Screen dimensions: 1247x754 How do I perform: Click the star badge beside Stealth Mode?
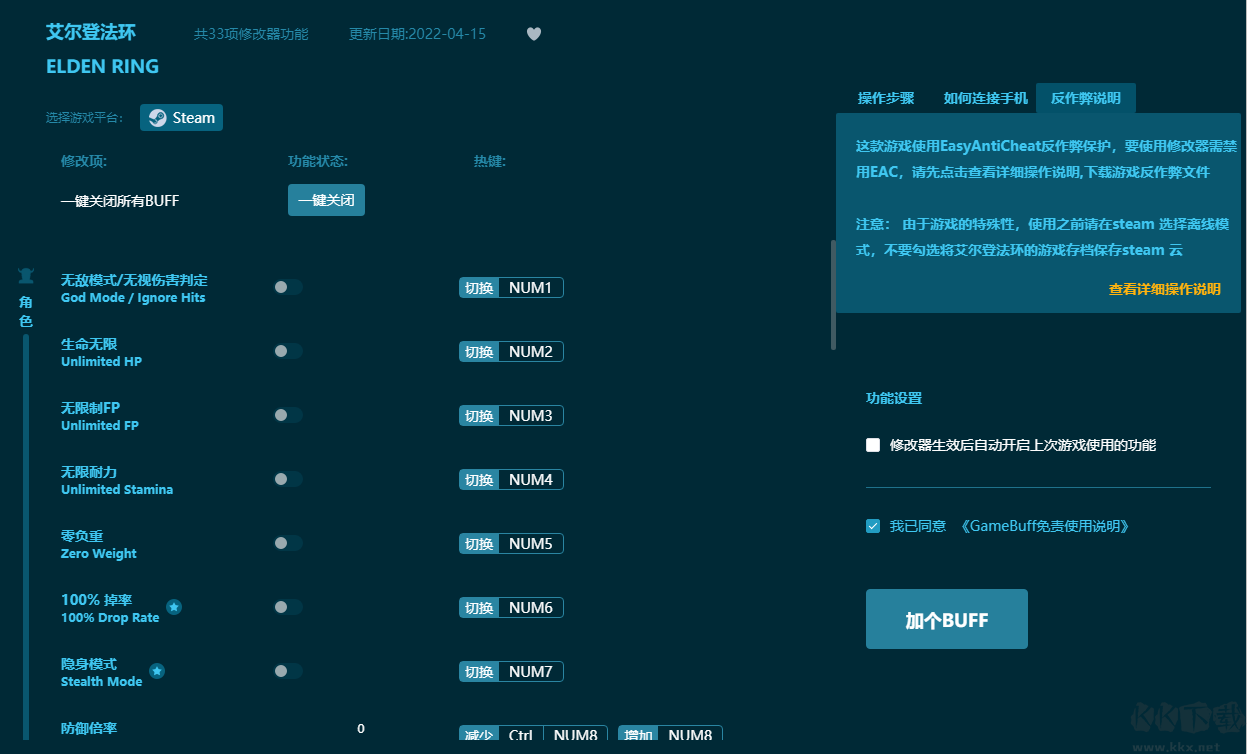pos(157,671)
